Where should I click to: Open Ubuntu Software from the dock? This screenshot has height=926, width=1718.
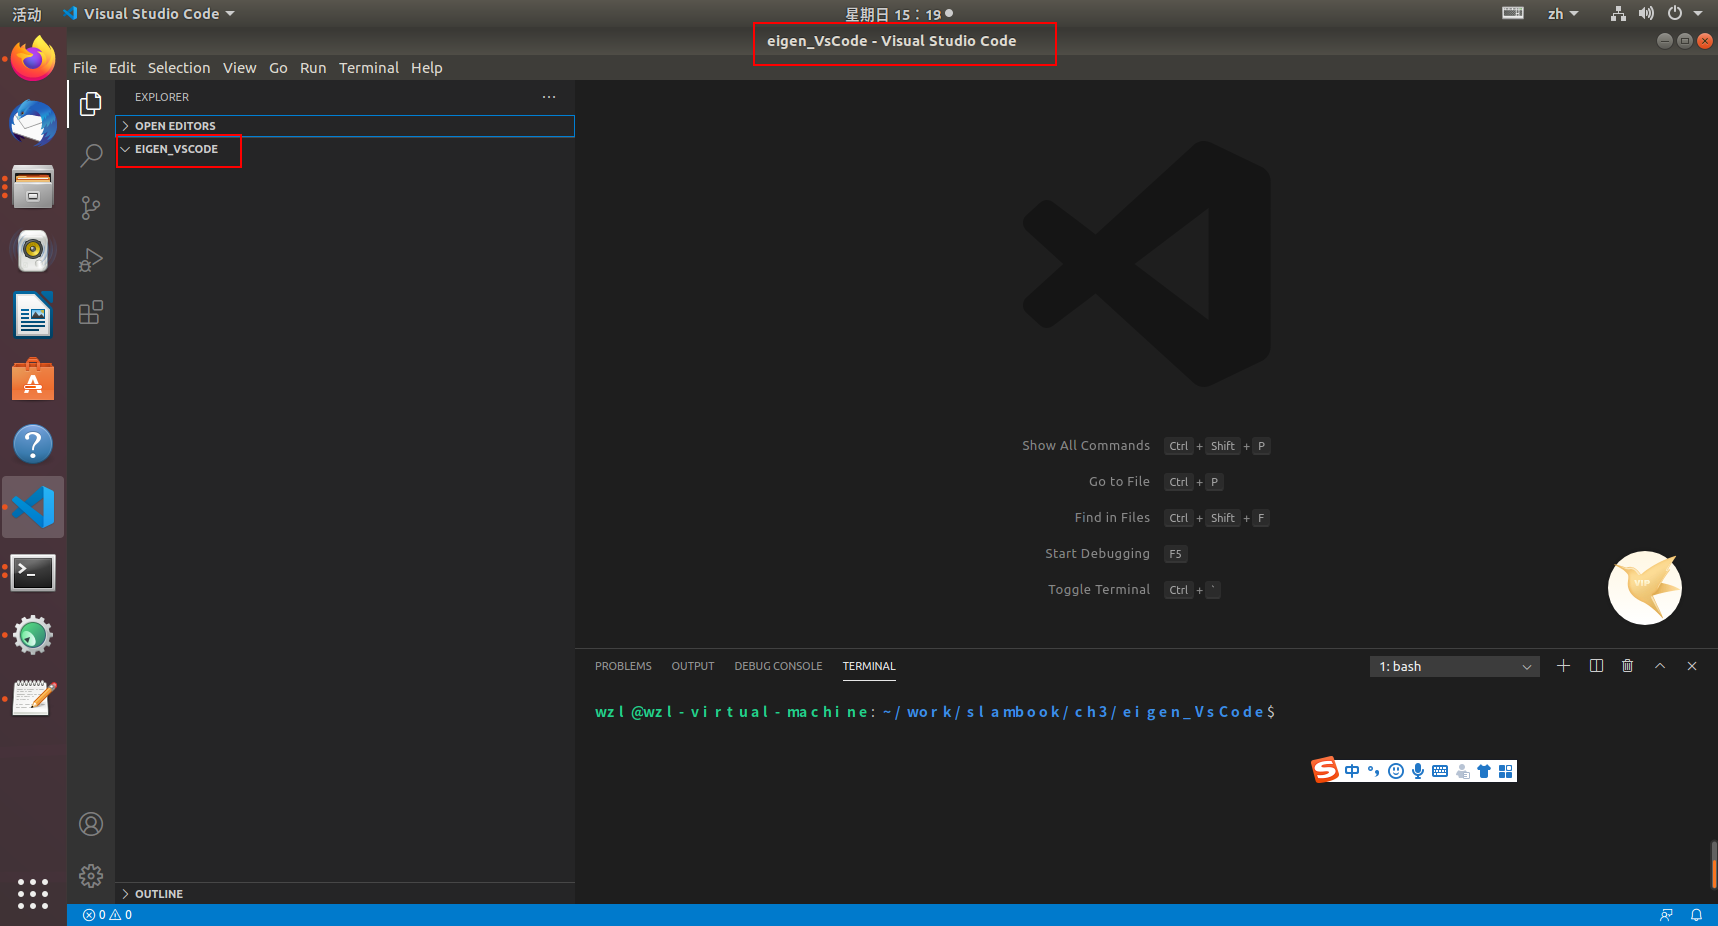pyautogui.click(x=33, y=379)
